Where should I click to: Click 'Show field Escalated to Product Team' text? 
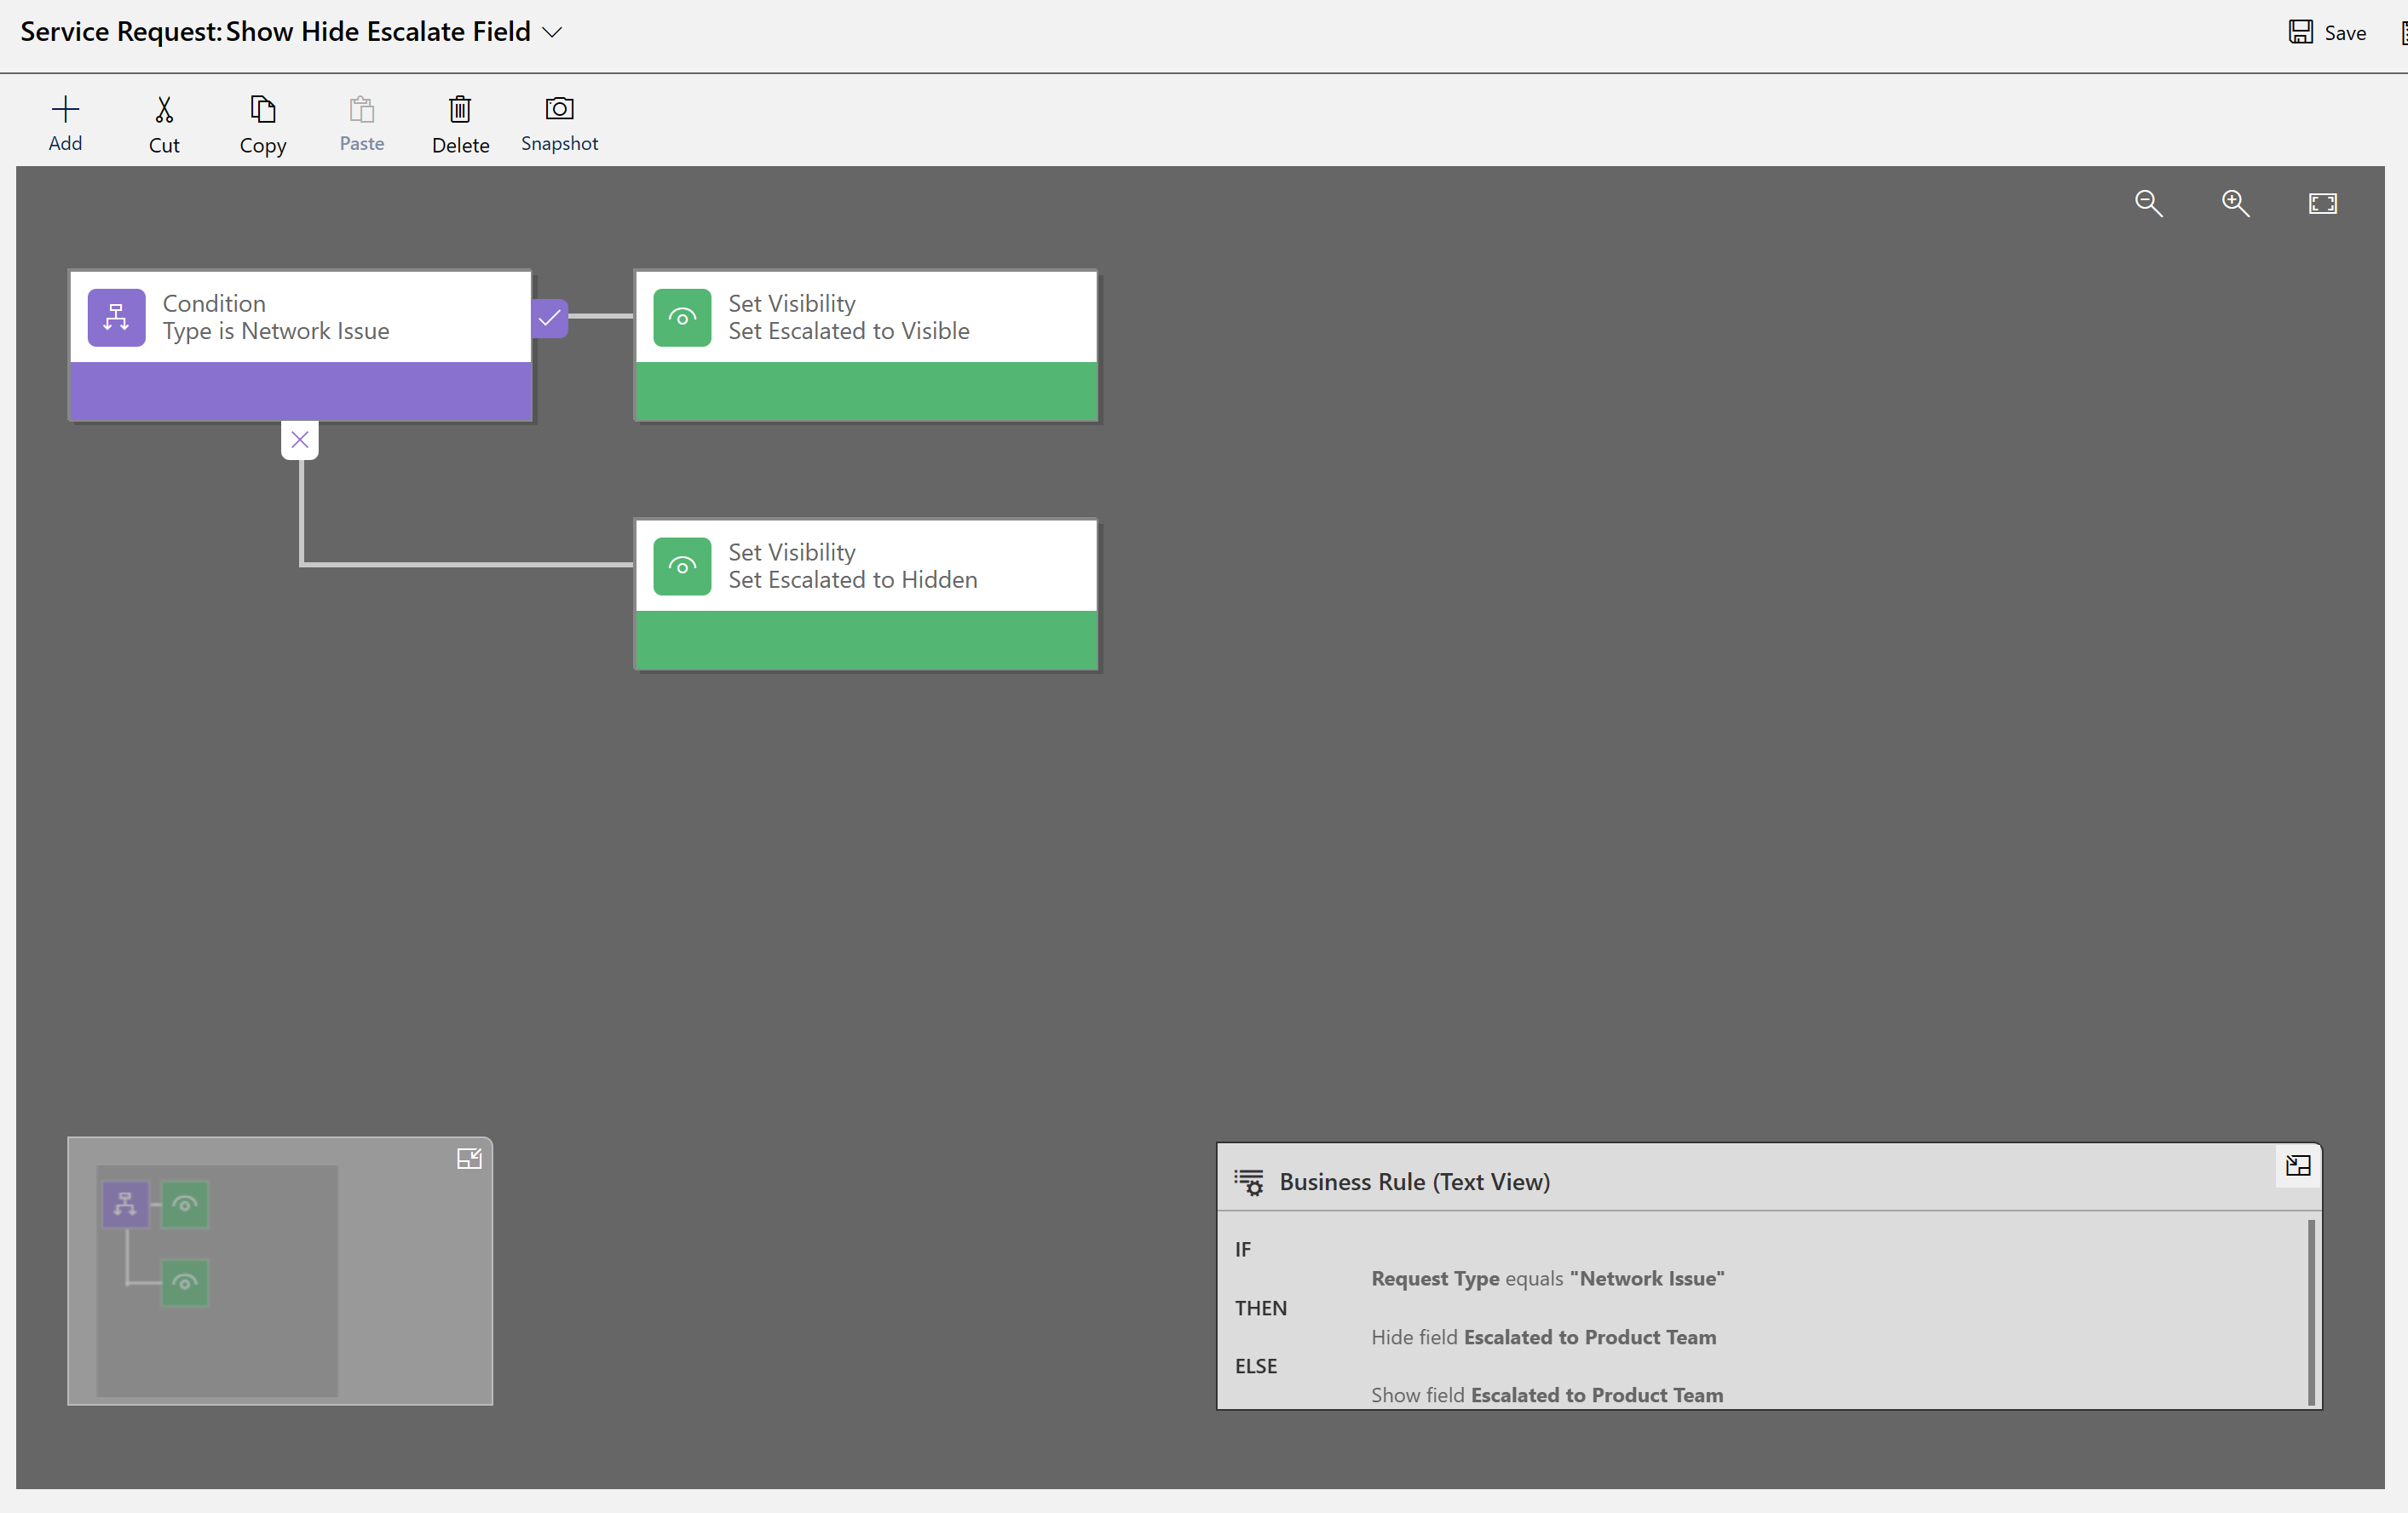tap(1546, 1395)
